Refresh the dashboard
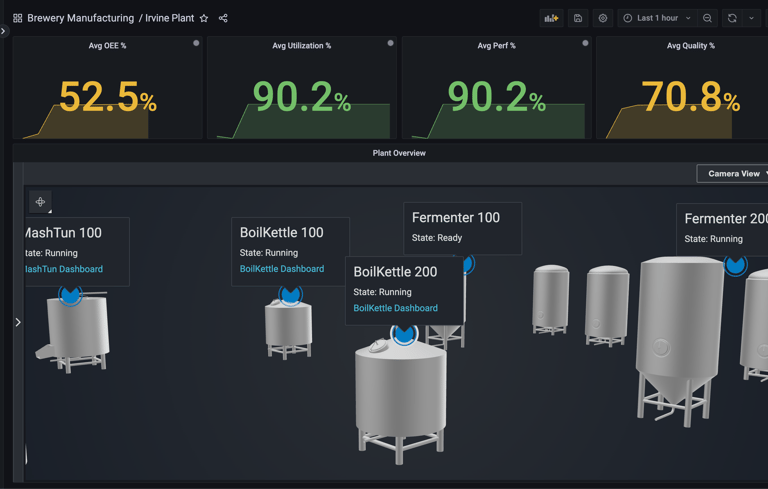Viewport: 768px width, 489px height. (x=732, y=18)
